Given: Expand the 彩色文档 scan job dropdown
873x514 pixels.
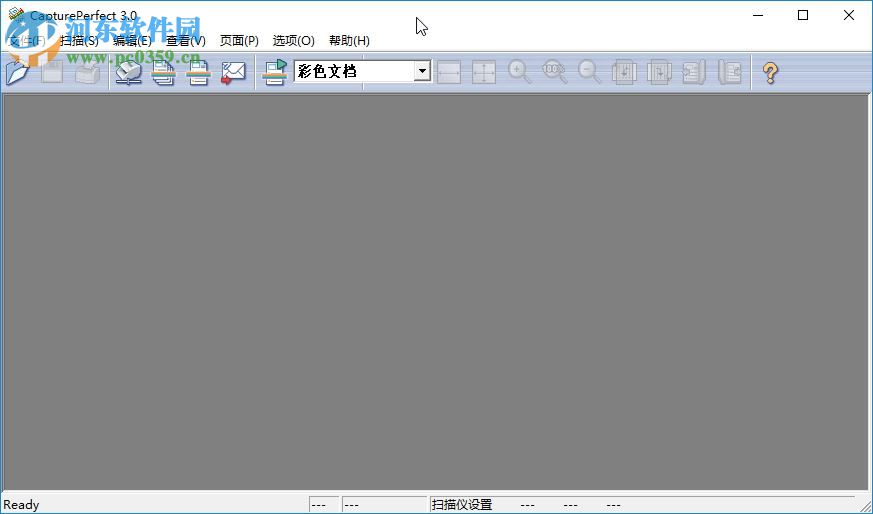Looking at the screenshot, I should (x=422, y=71).
